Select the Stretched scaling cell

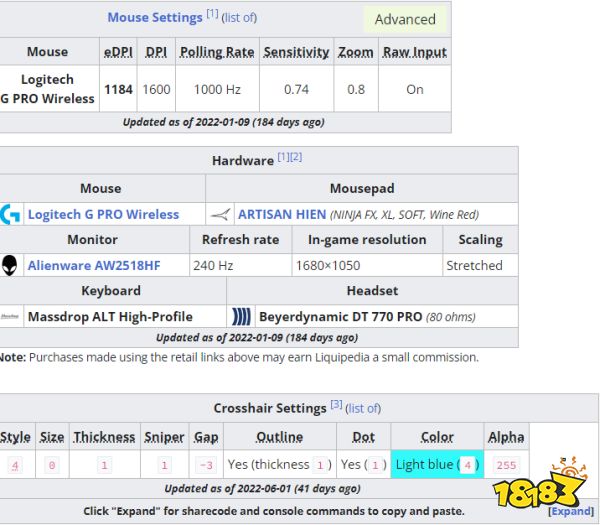(480, 265)
